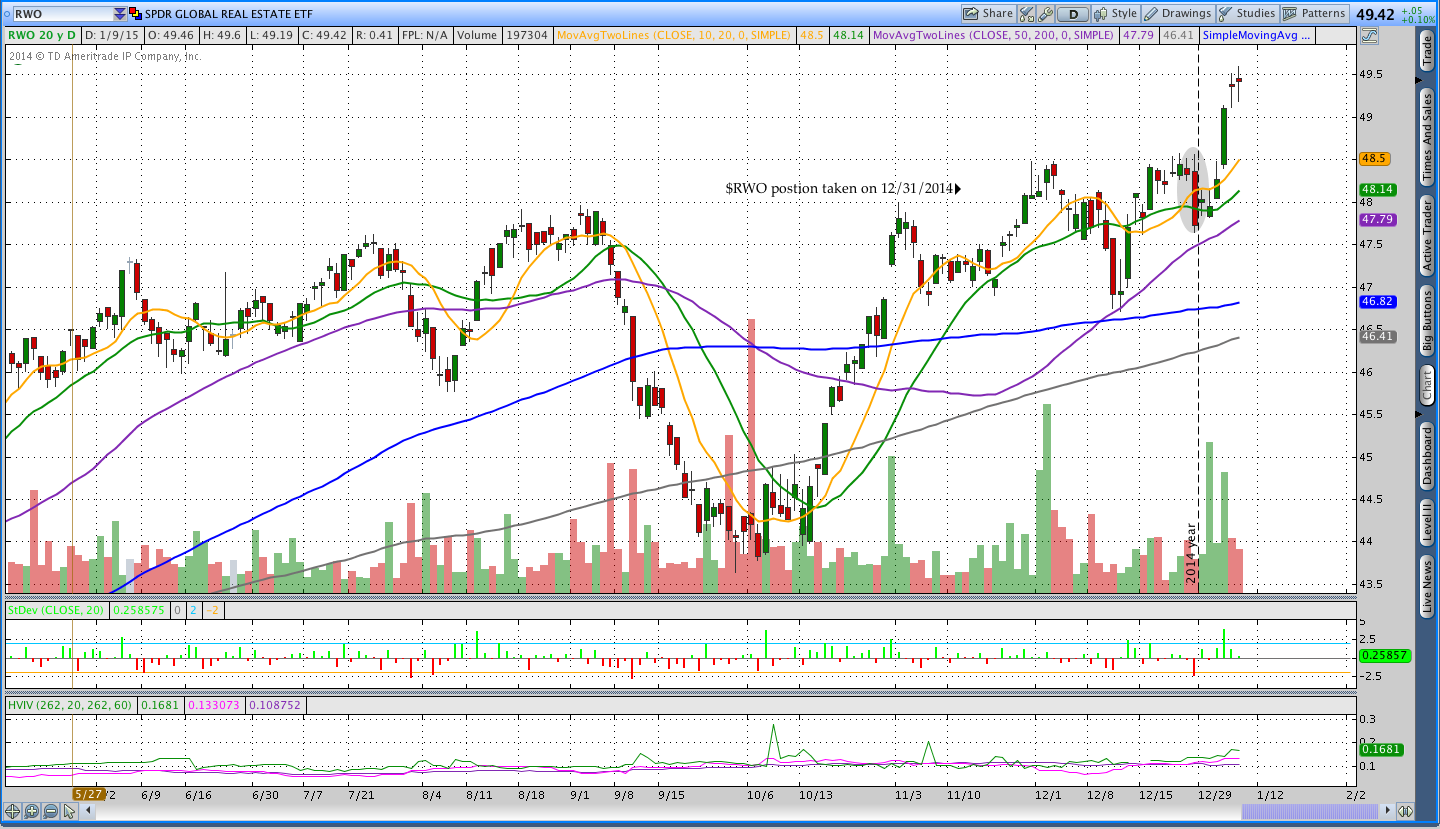Click the gray 46.41 price bubble on axis
1440x829 pixels.
[x=1376, y=336]
